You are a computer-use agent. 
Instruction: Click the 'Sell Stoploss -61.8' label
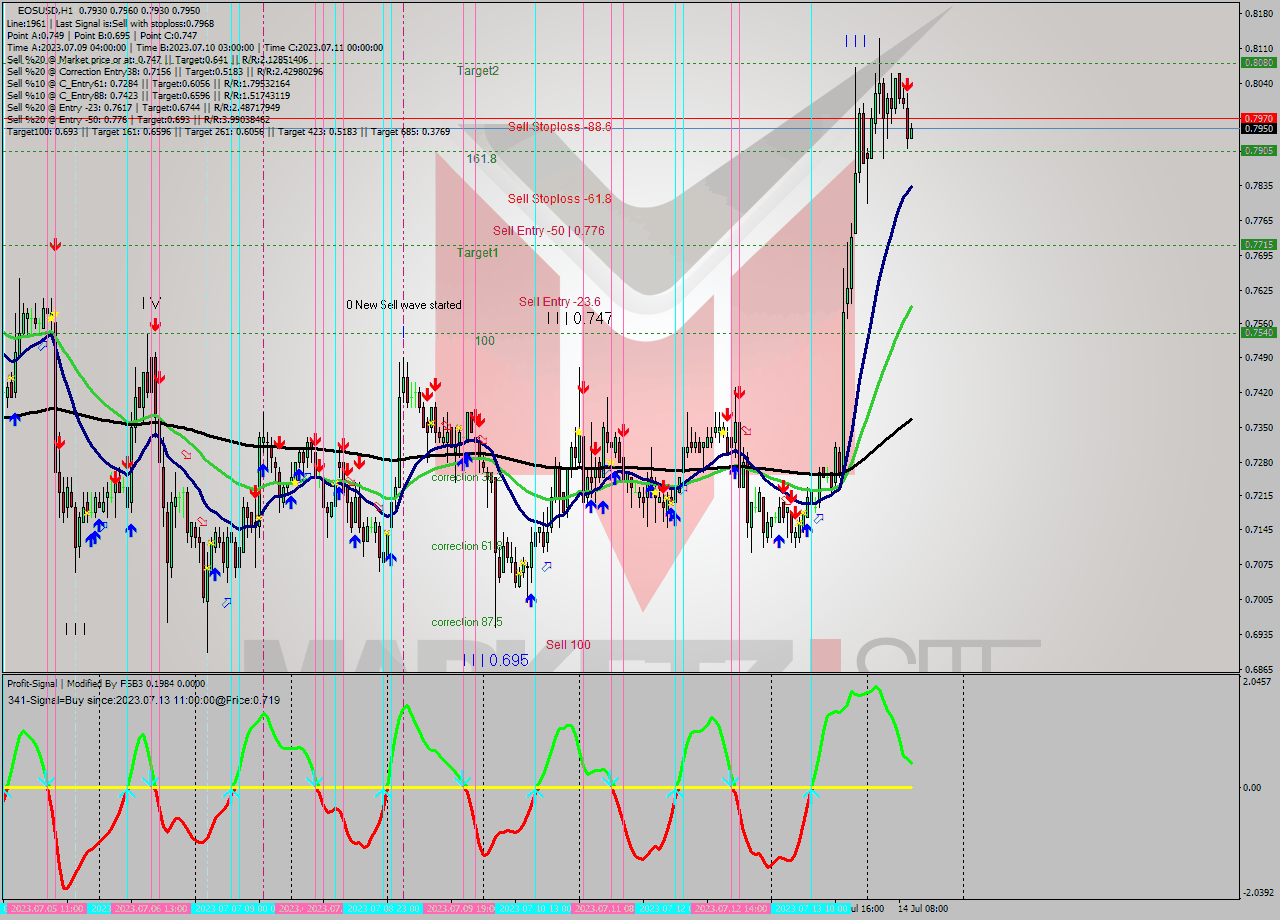coord(559,199)
